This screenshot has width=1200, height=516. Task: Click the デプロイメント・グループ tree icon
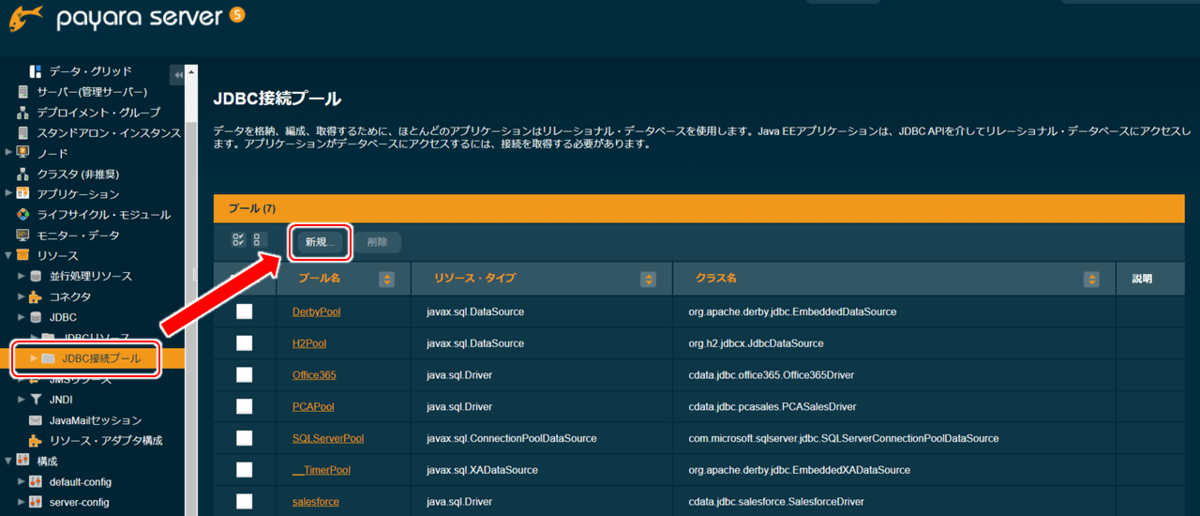tap(23, 112)
